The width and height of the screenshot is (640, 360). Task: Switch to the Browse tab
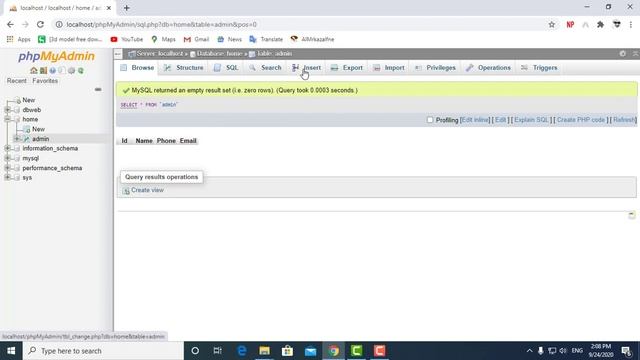point(137,68)
